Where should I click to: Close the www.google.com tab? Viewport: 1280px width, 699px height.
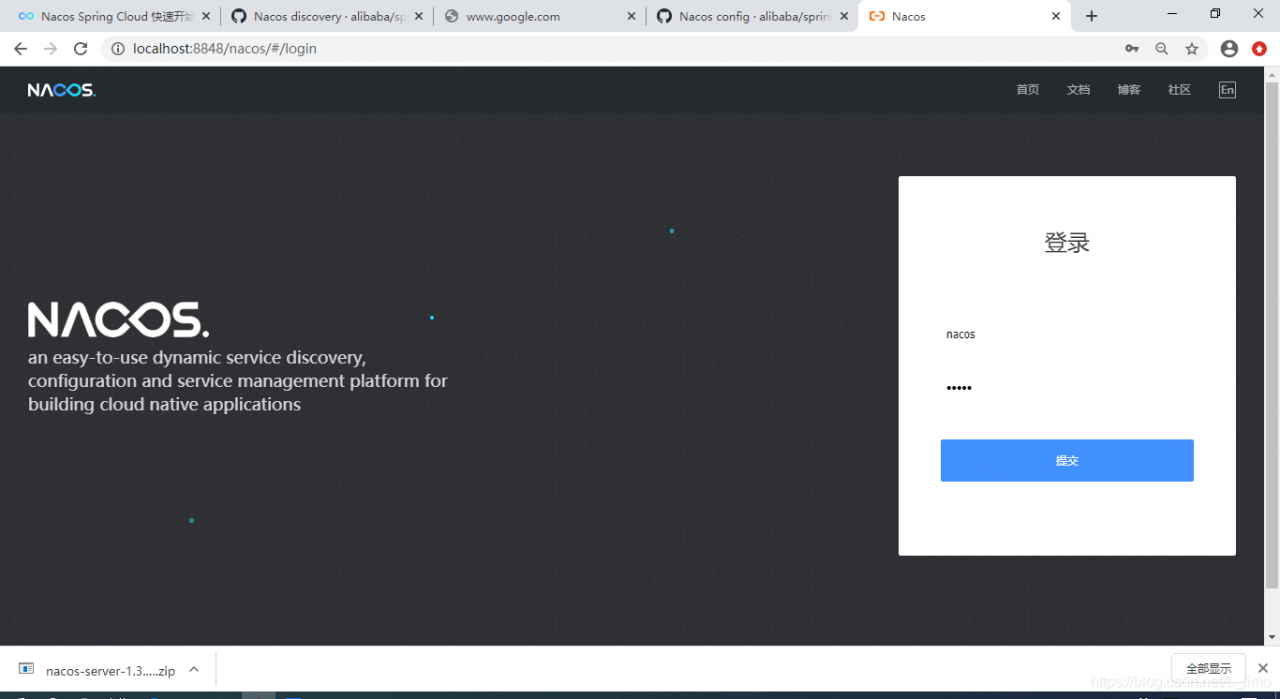point(631,16)
